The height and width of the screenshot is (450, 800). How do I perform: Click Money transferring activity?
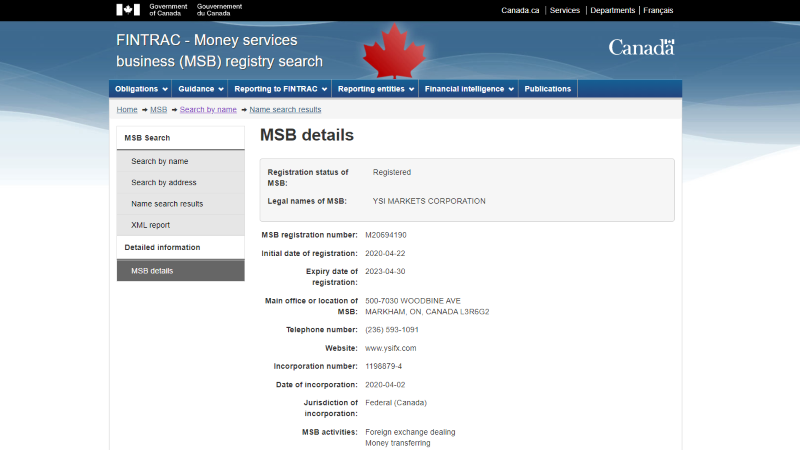pyautogui.click(x=398, y=443)
